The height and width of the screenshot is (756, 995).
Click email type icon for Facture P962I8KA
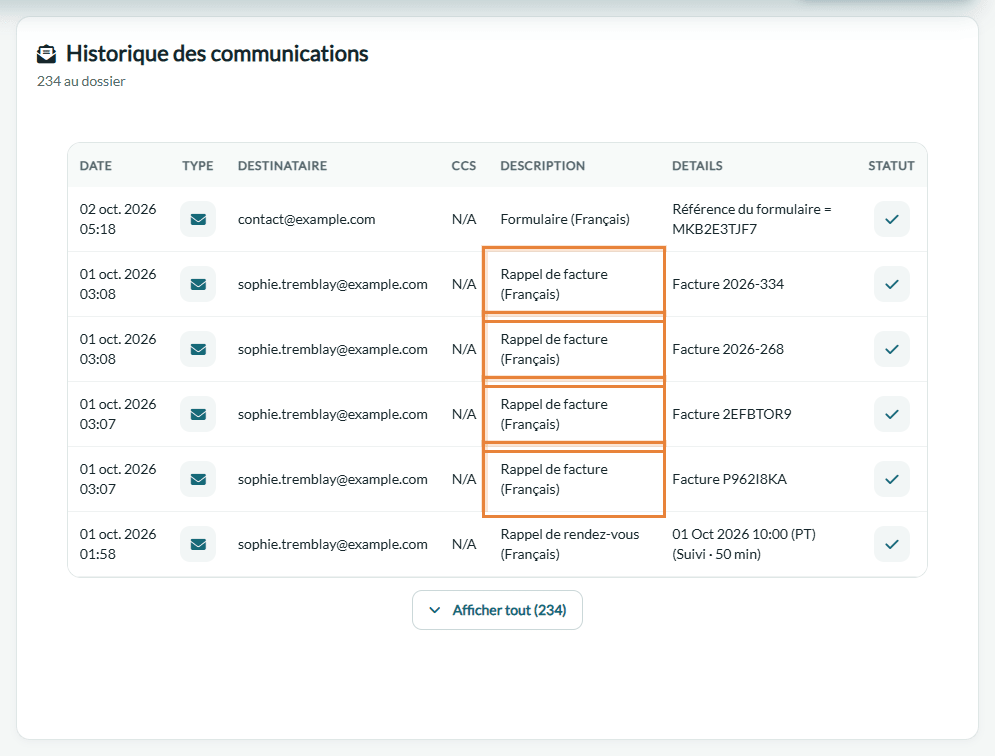[198, 479]
